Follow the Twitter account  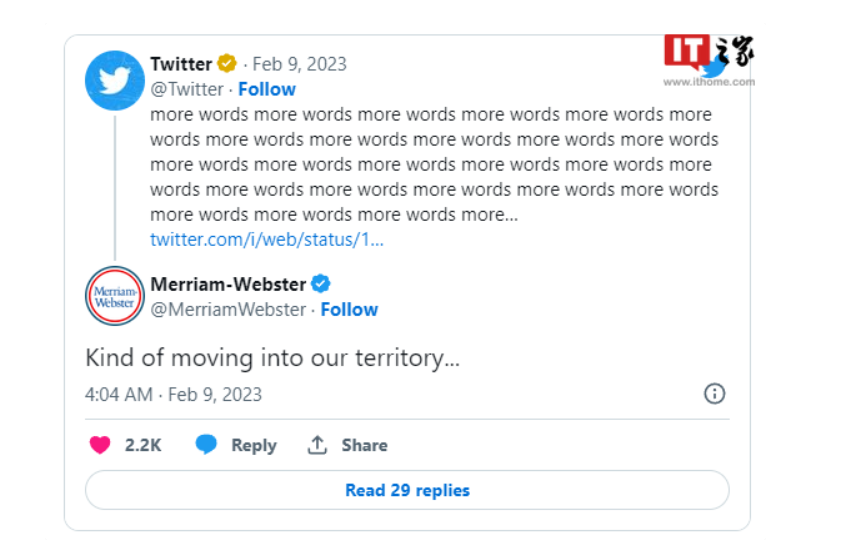point(267,89)
